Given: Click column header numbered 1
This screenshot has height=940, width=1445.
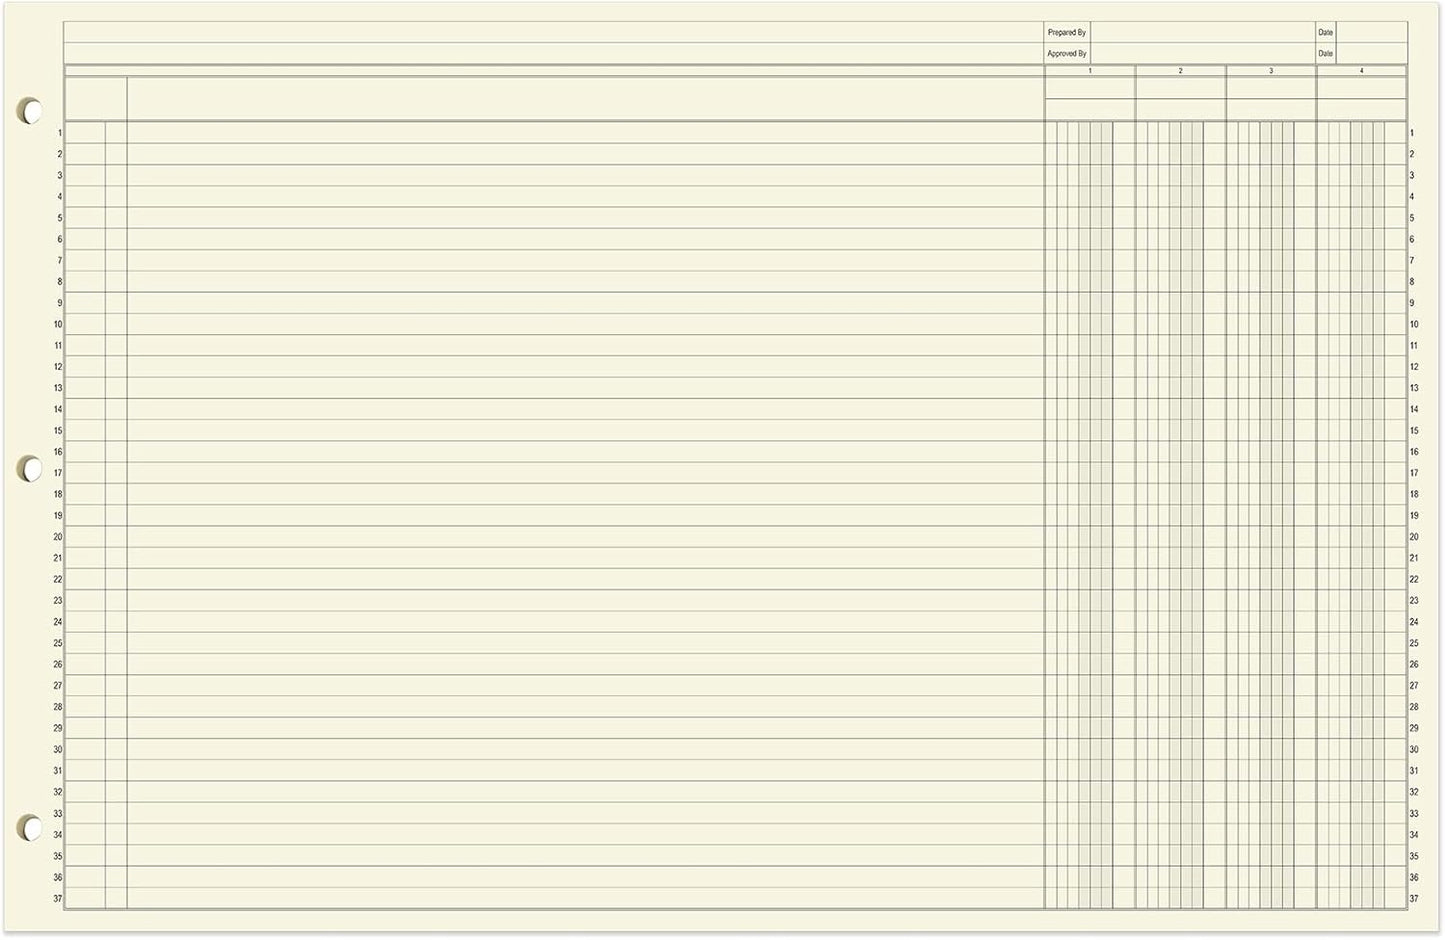Looking at the screenshot, I should [x=1090, y=70].
